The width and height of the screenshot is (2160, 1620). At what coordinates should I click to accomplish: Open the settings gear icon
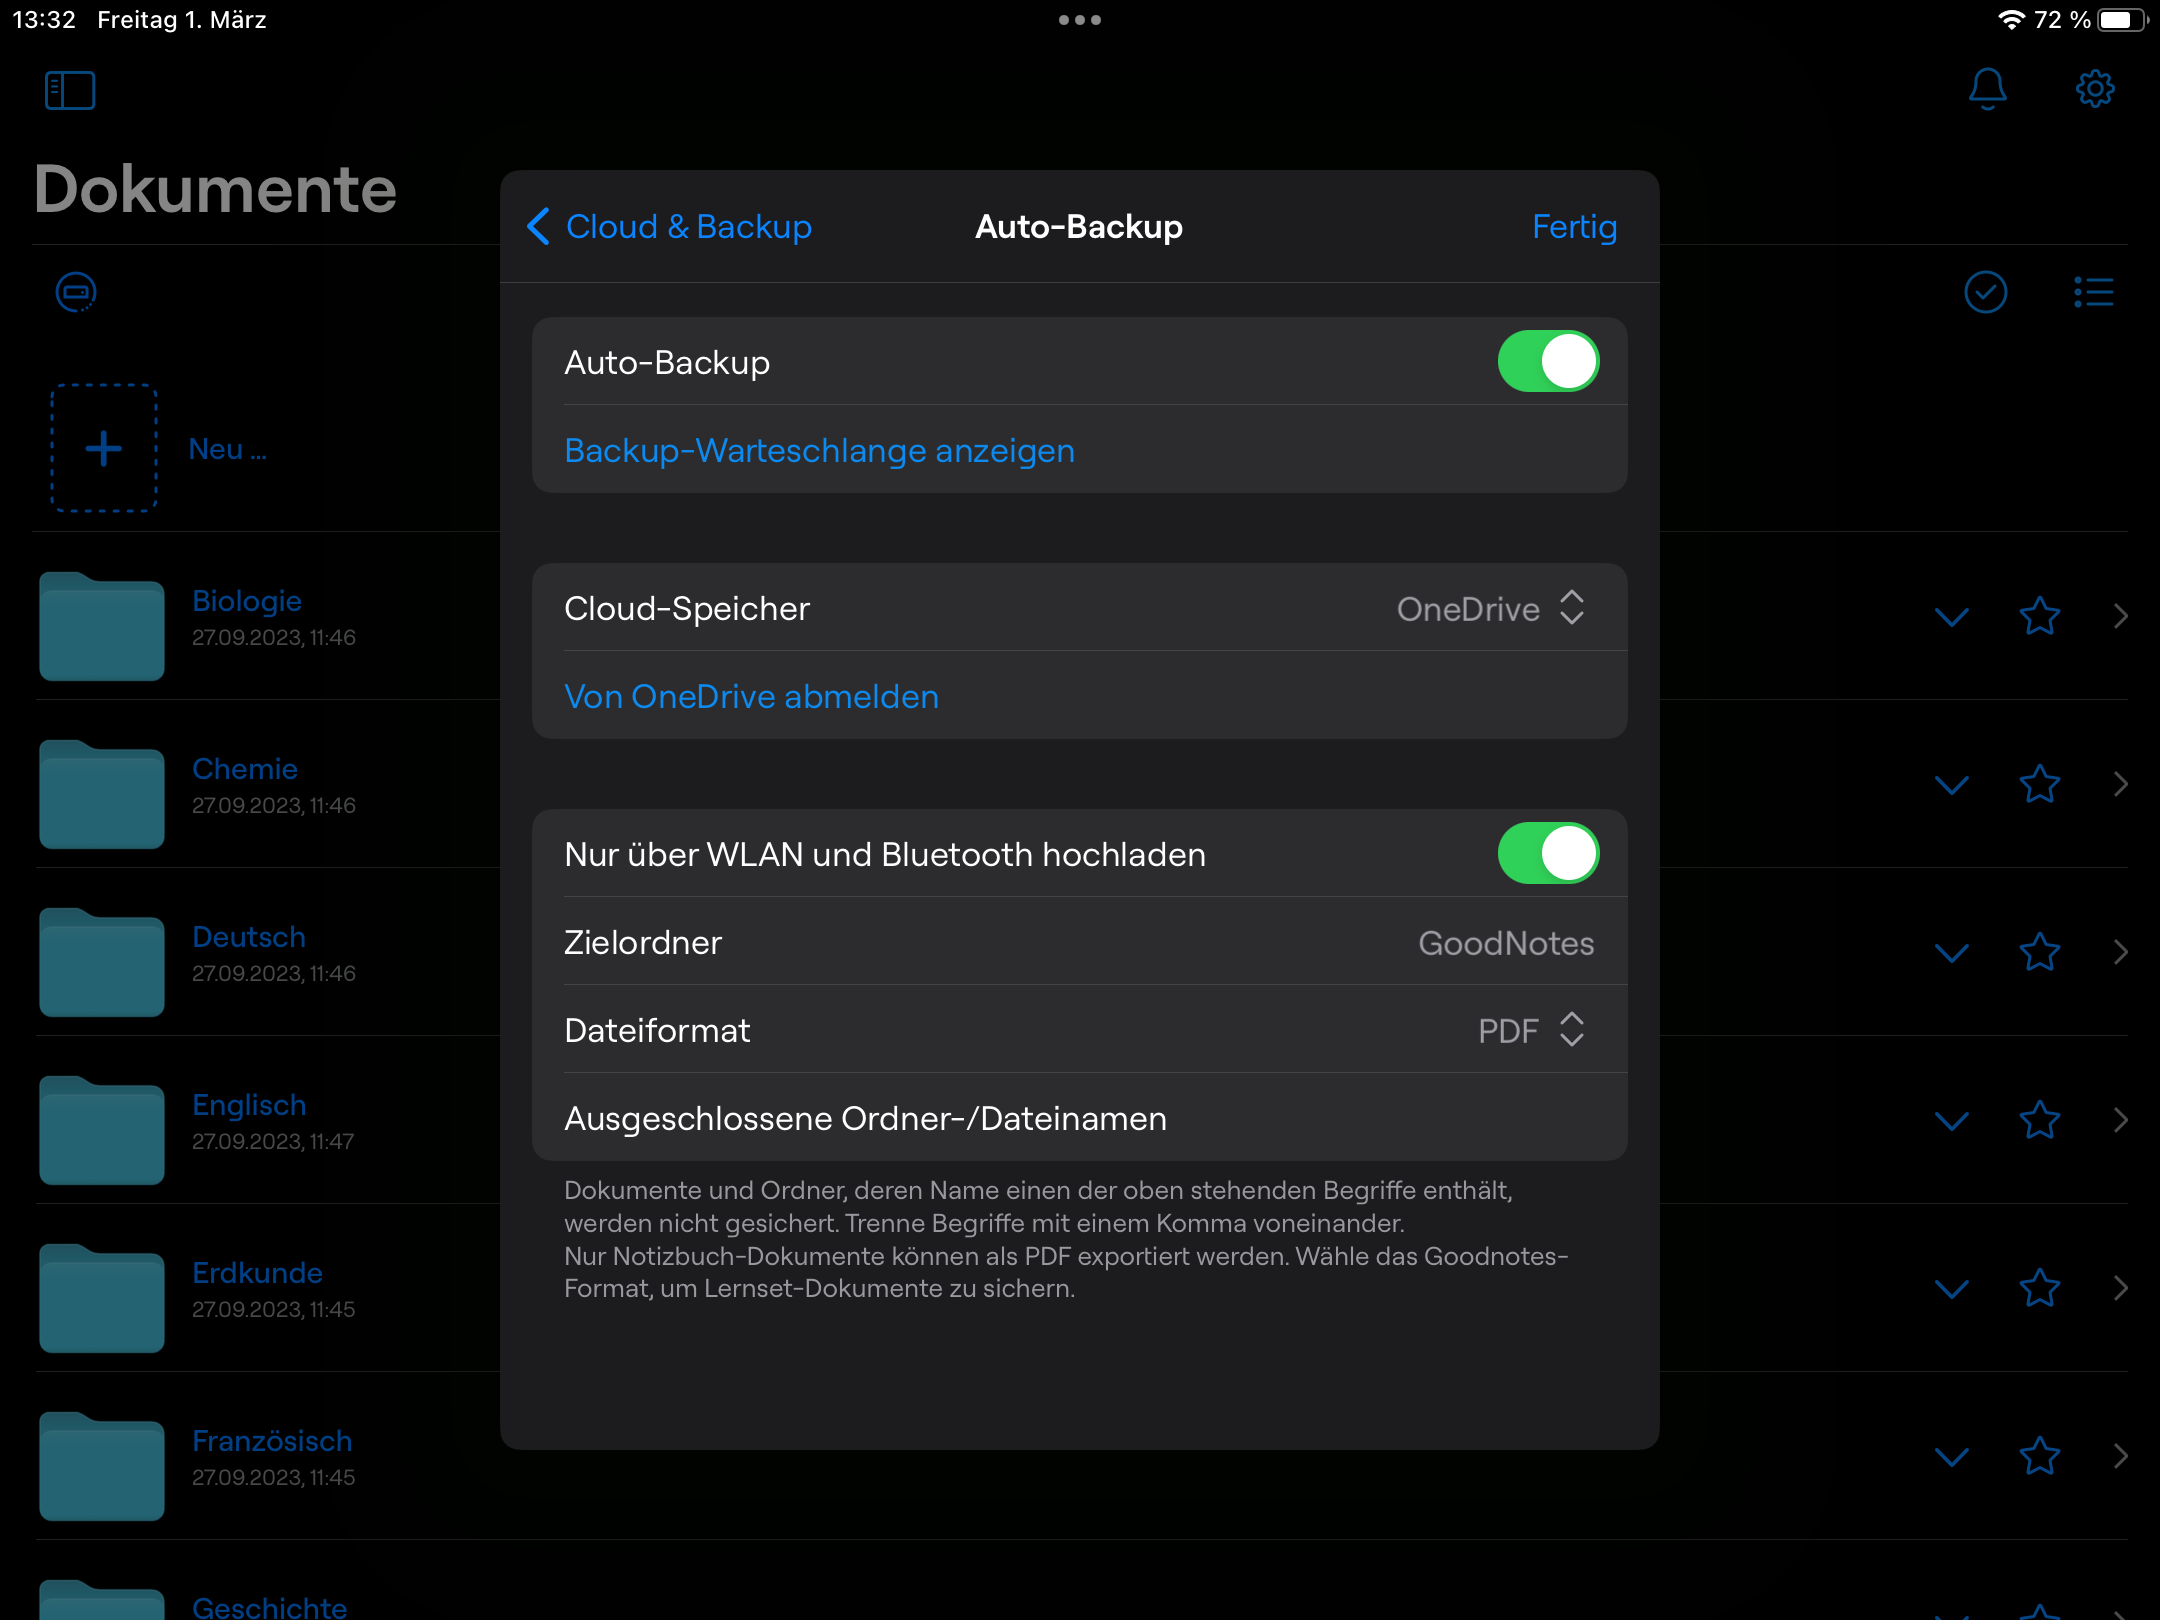(x=2095, y=89)
